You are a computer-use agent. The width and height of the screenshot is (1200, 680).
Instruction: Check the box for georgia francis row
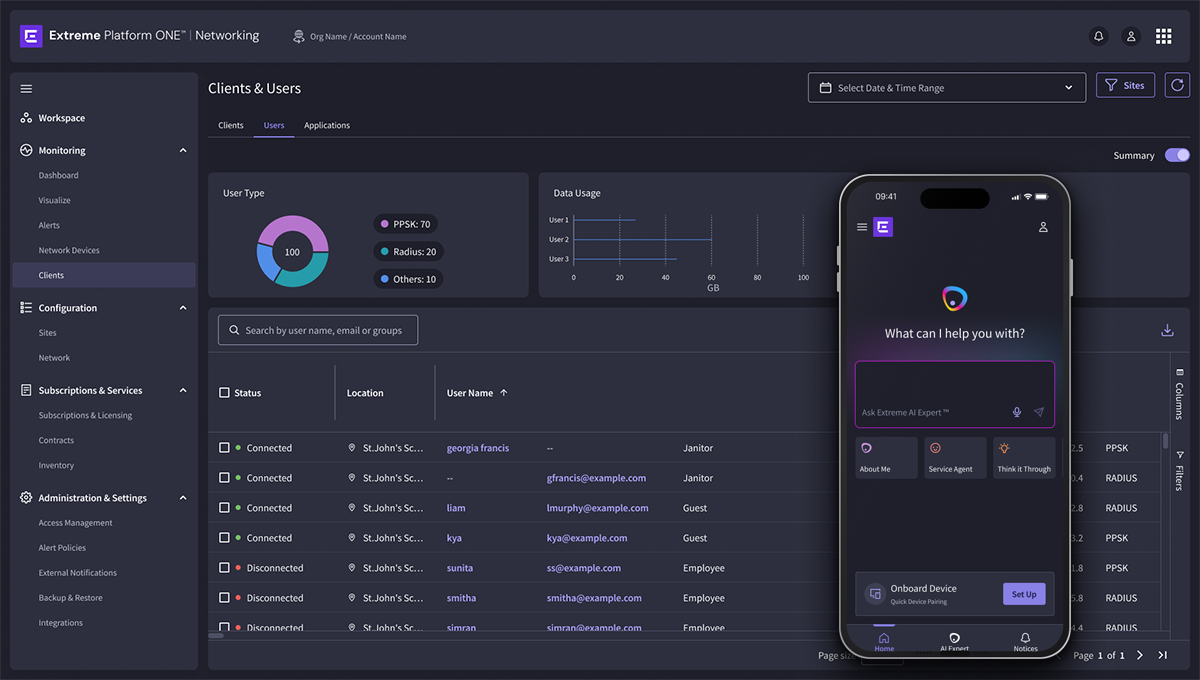point(224,448)
